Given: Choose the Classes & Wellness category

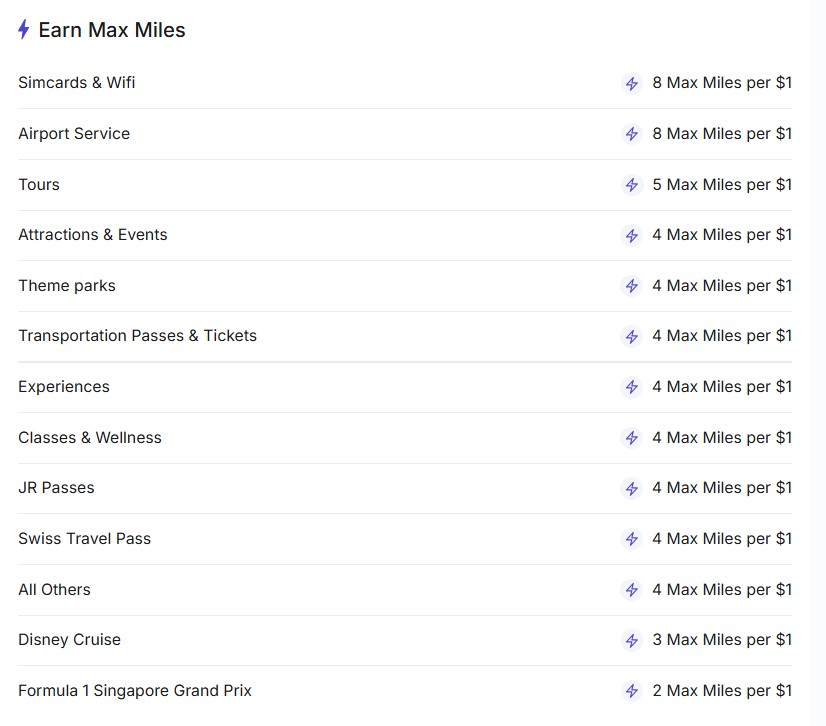Looking at the screenshot, I should tap(90, 438).
